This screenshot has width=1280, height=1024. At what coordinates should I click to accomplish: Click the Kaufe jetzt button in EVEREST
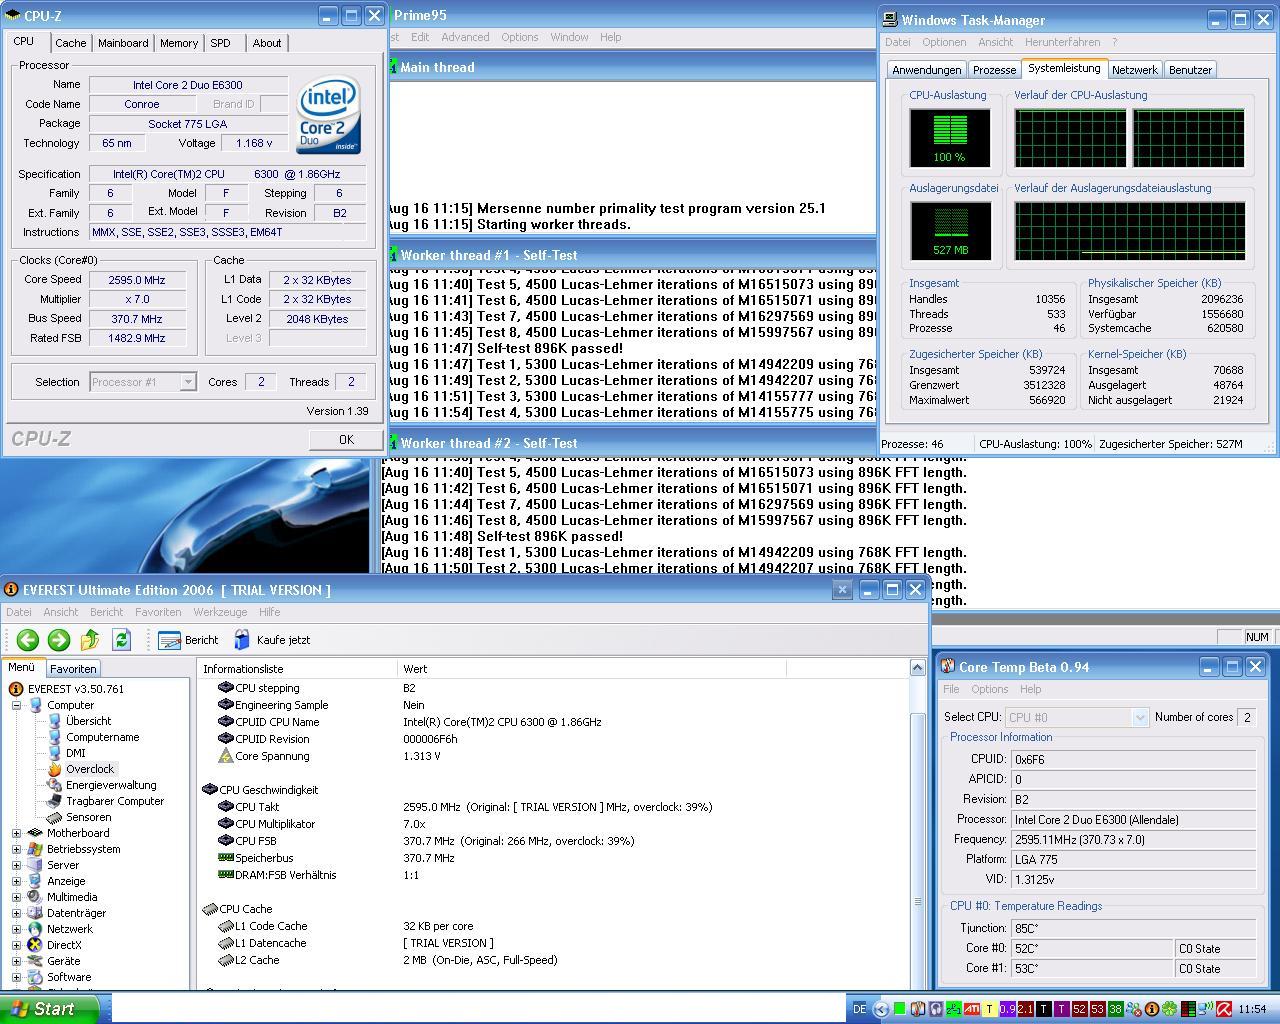click(x=272, y=640)
